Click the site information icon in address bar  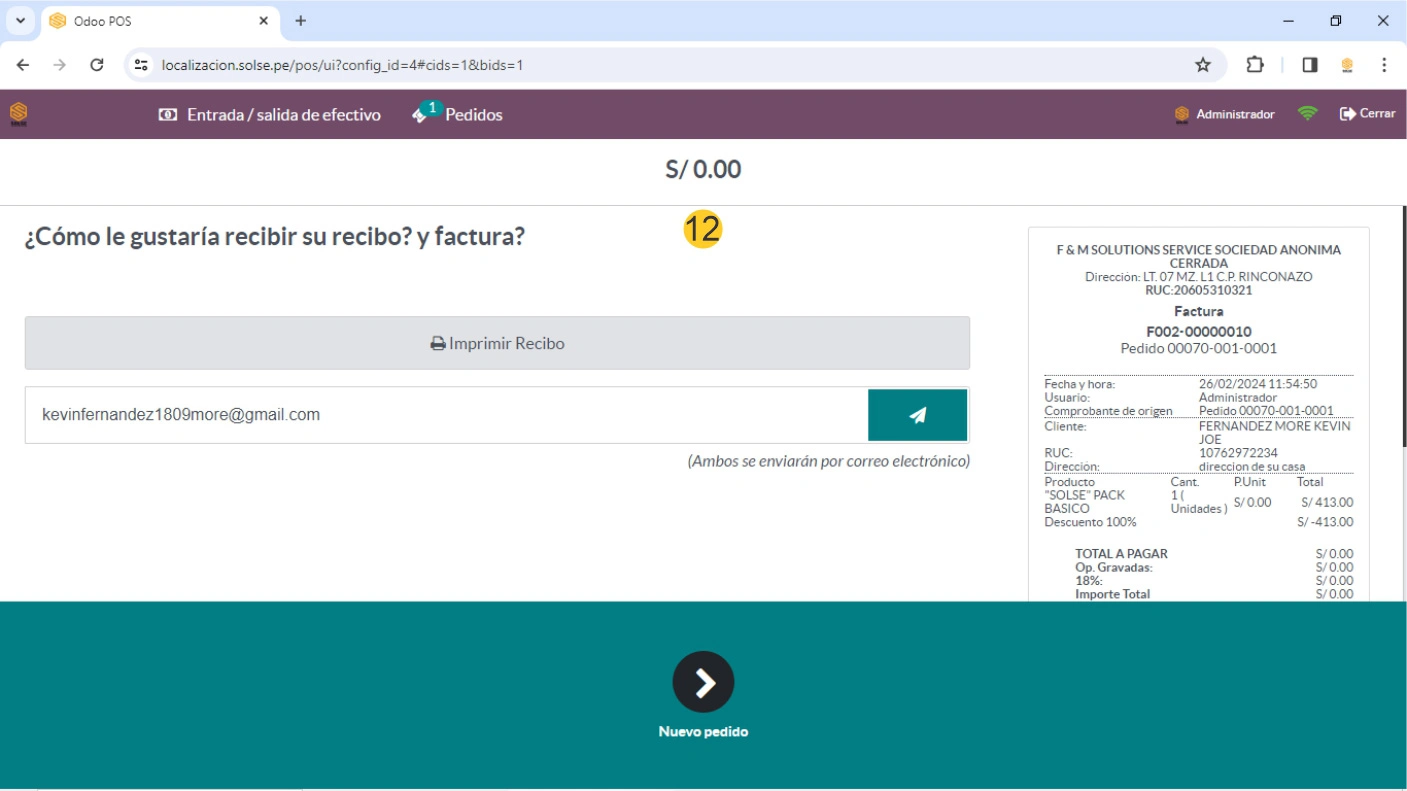(142, 65)
